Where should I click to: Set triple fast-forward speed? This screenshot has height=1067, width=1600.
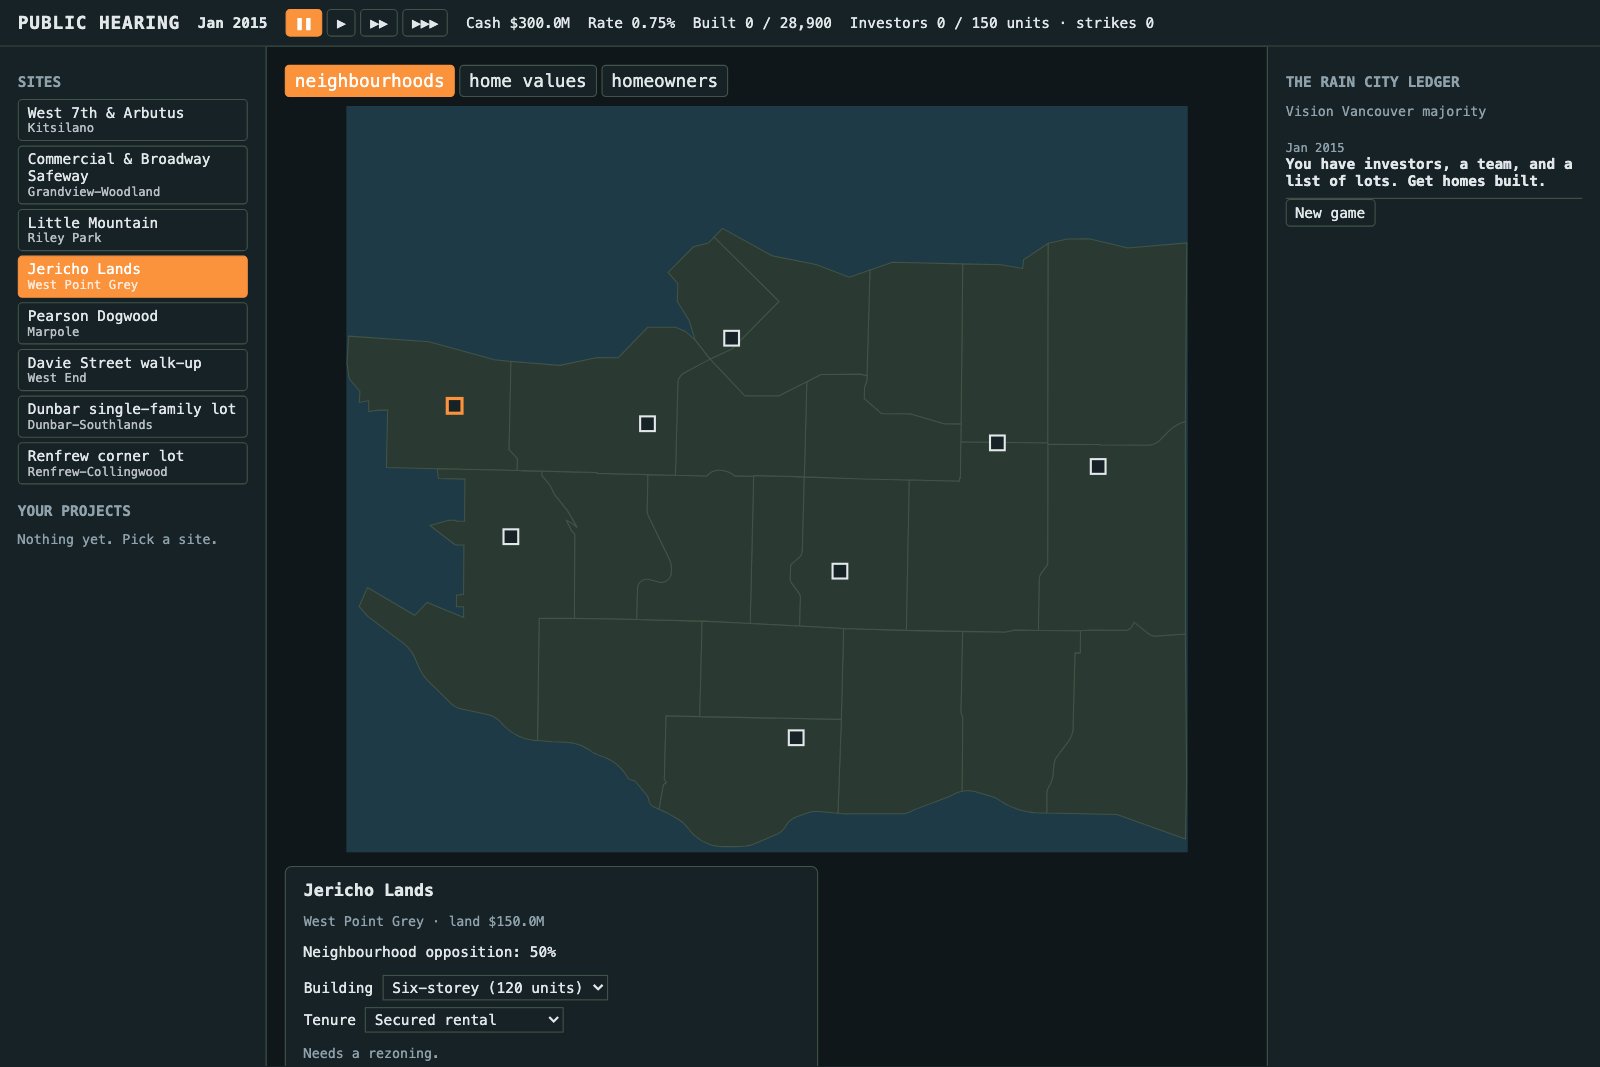[425, 23]
